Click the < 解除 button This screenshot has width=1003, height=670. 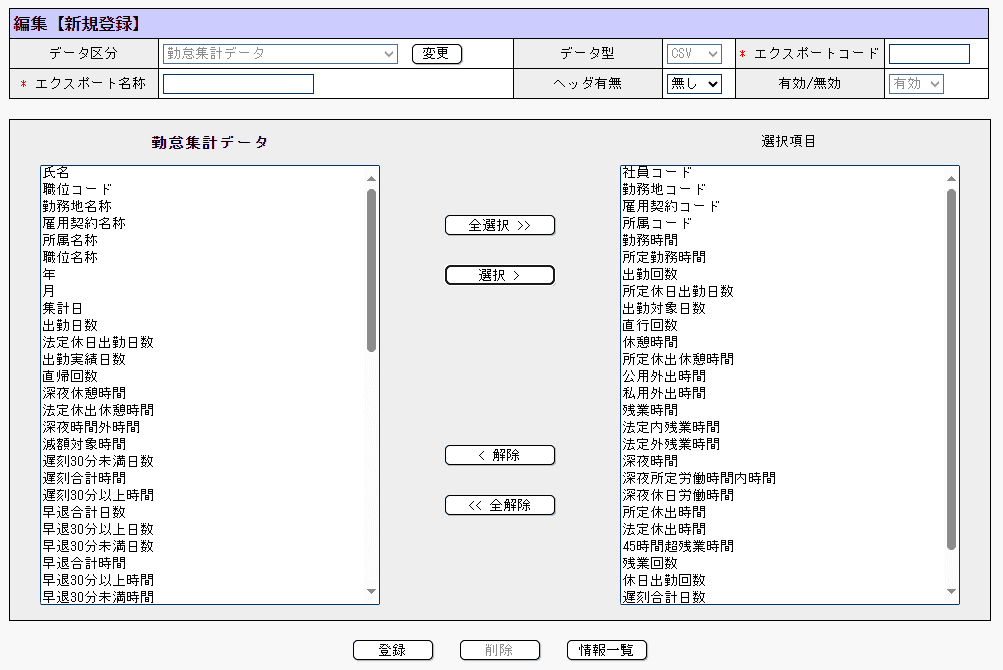click(499, 455)
